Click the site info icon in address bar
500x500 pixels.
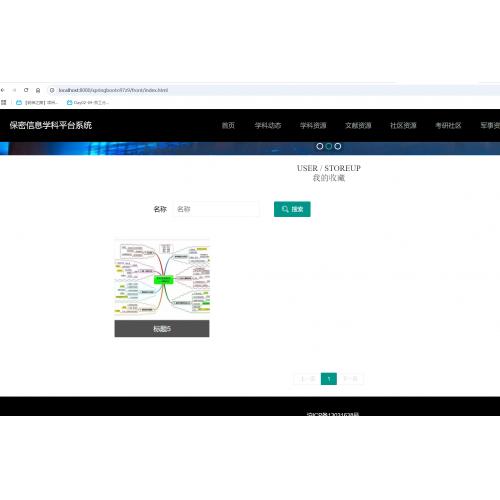click(x=52, y=90)
